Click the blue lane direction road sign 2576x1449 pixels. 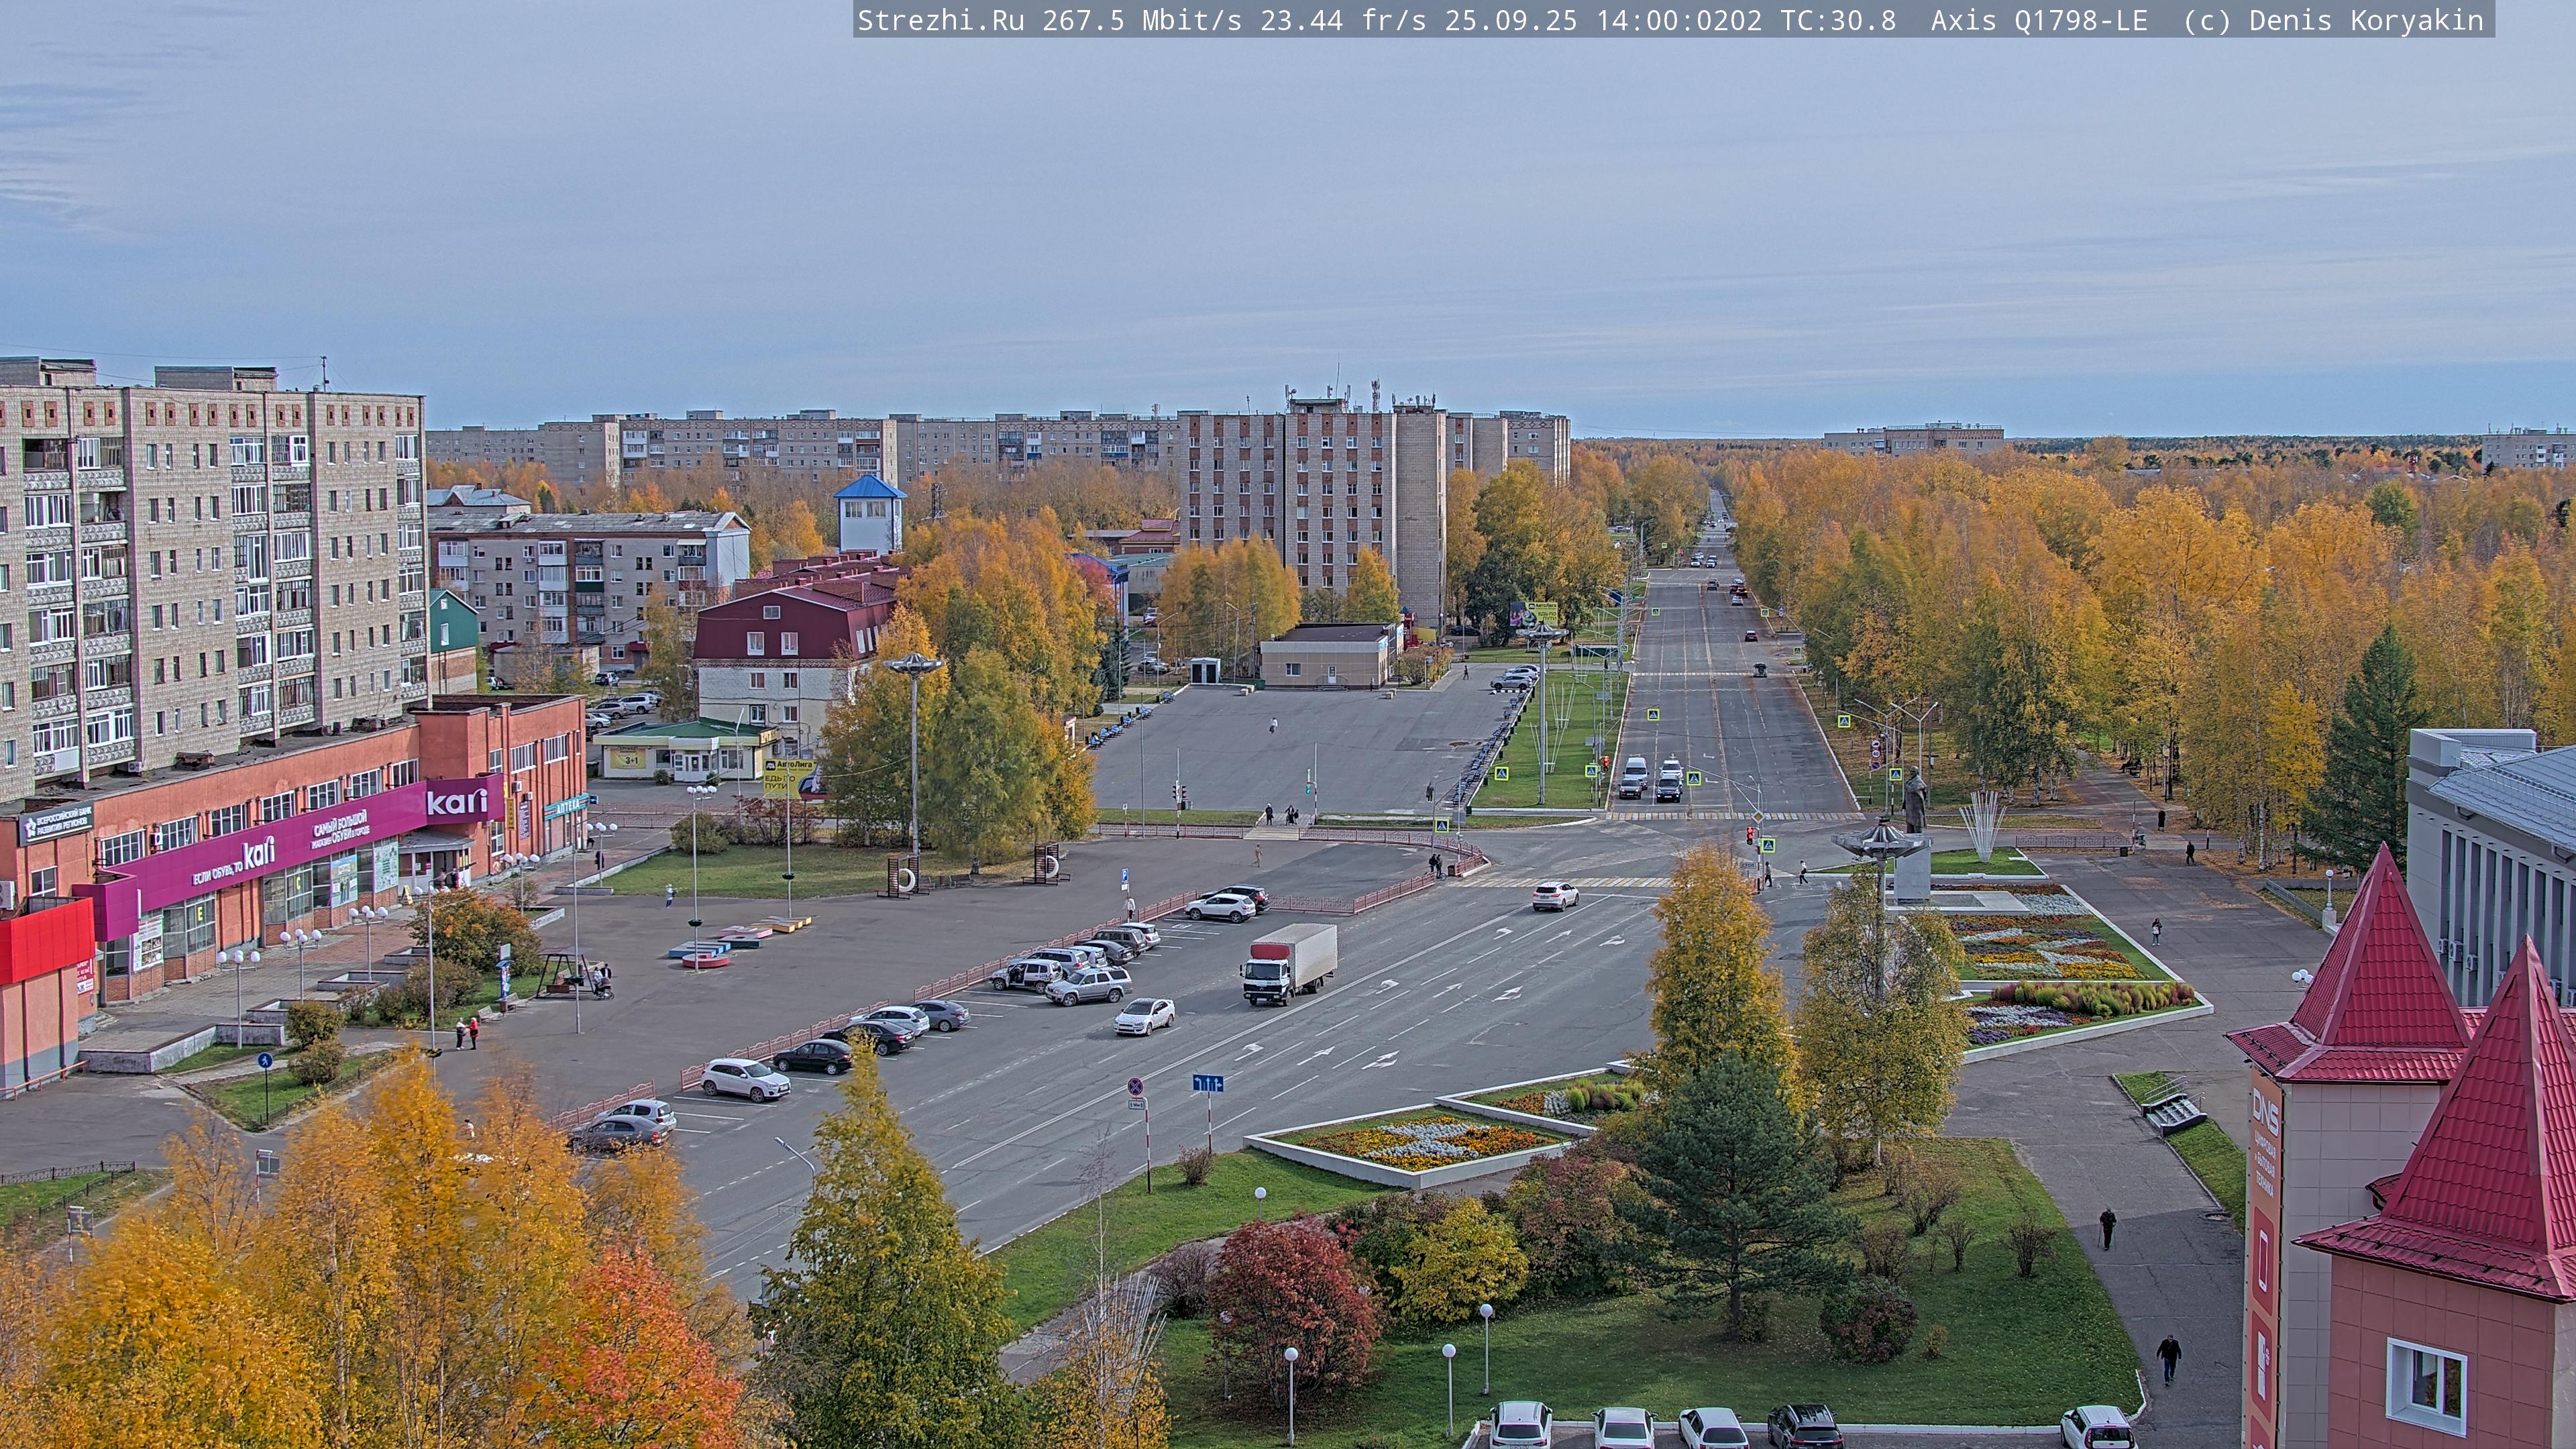click(1207, 1083)
